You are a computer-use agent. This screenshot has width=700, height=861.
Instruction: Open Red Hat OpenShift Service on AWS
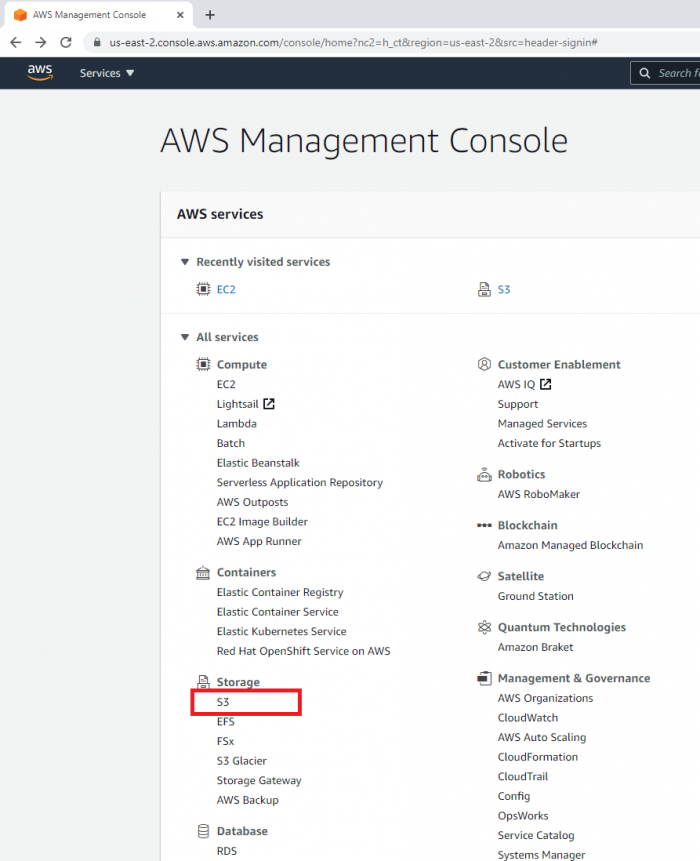point(304,651)
